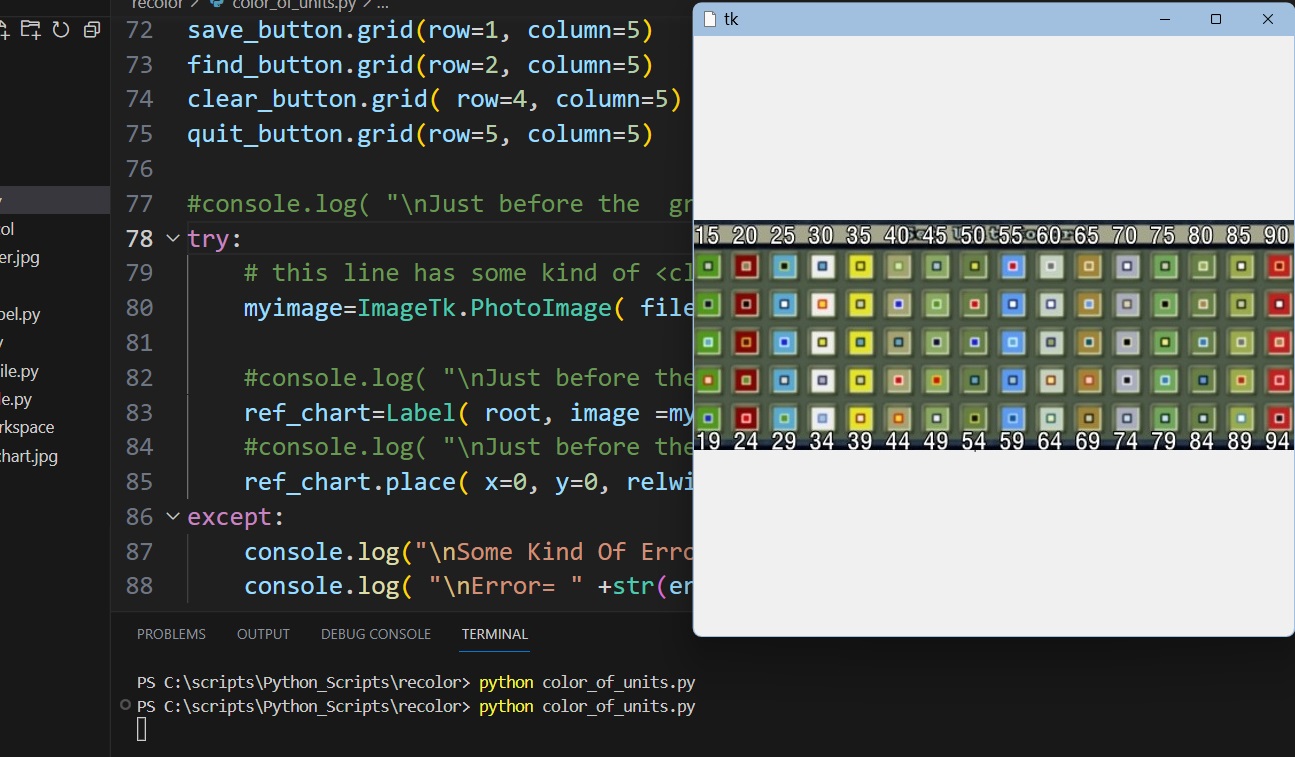Switch to the OUTPUT tab
The height and width of the screenshot is (757, 1295).
pos(263,634)
